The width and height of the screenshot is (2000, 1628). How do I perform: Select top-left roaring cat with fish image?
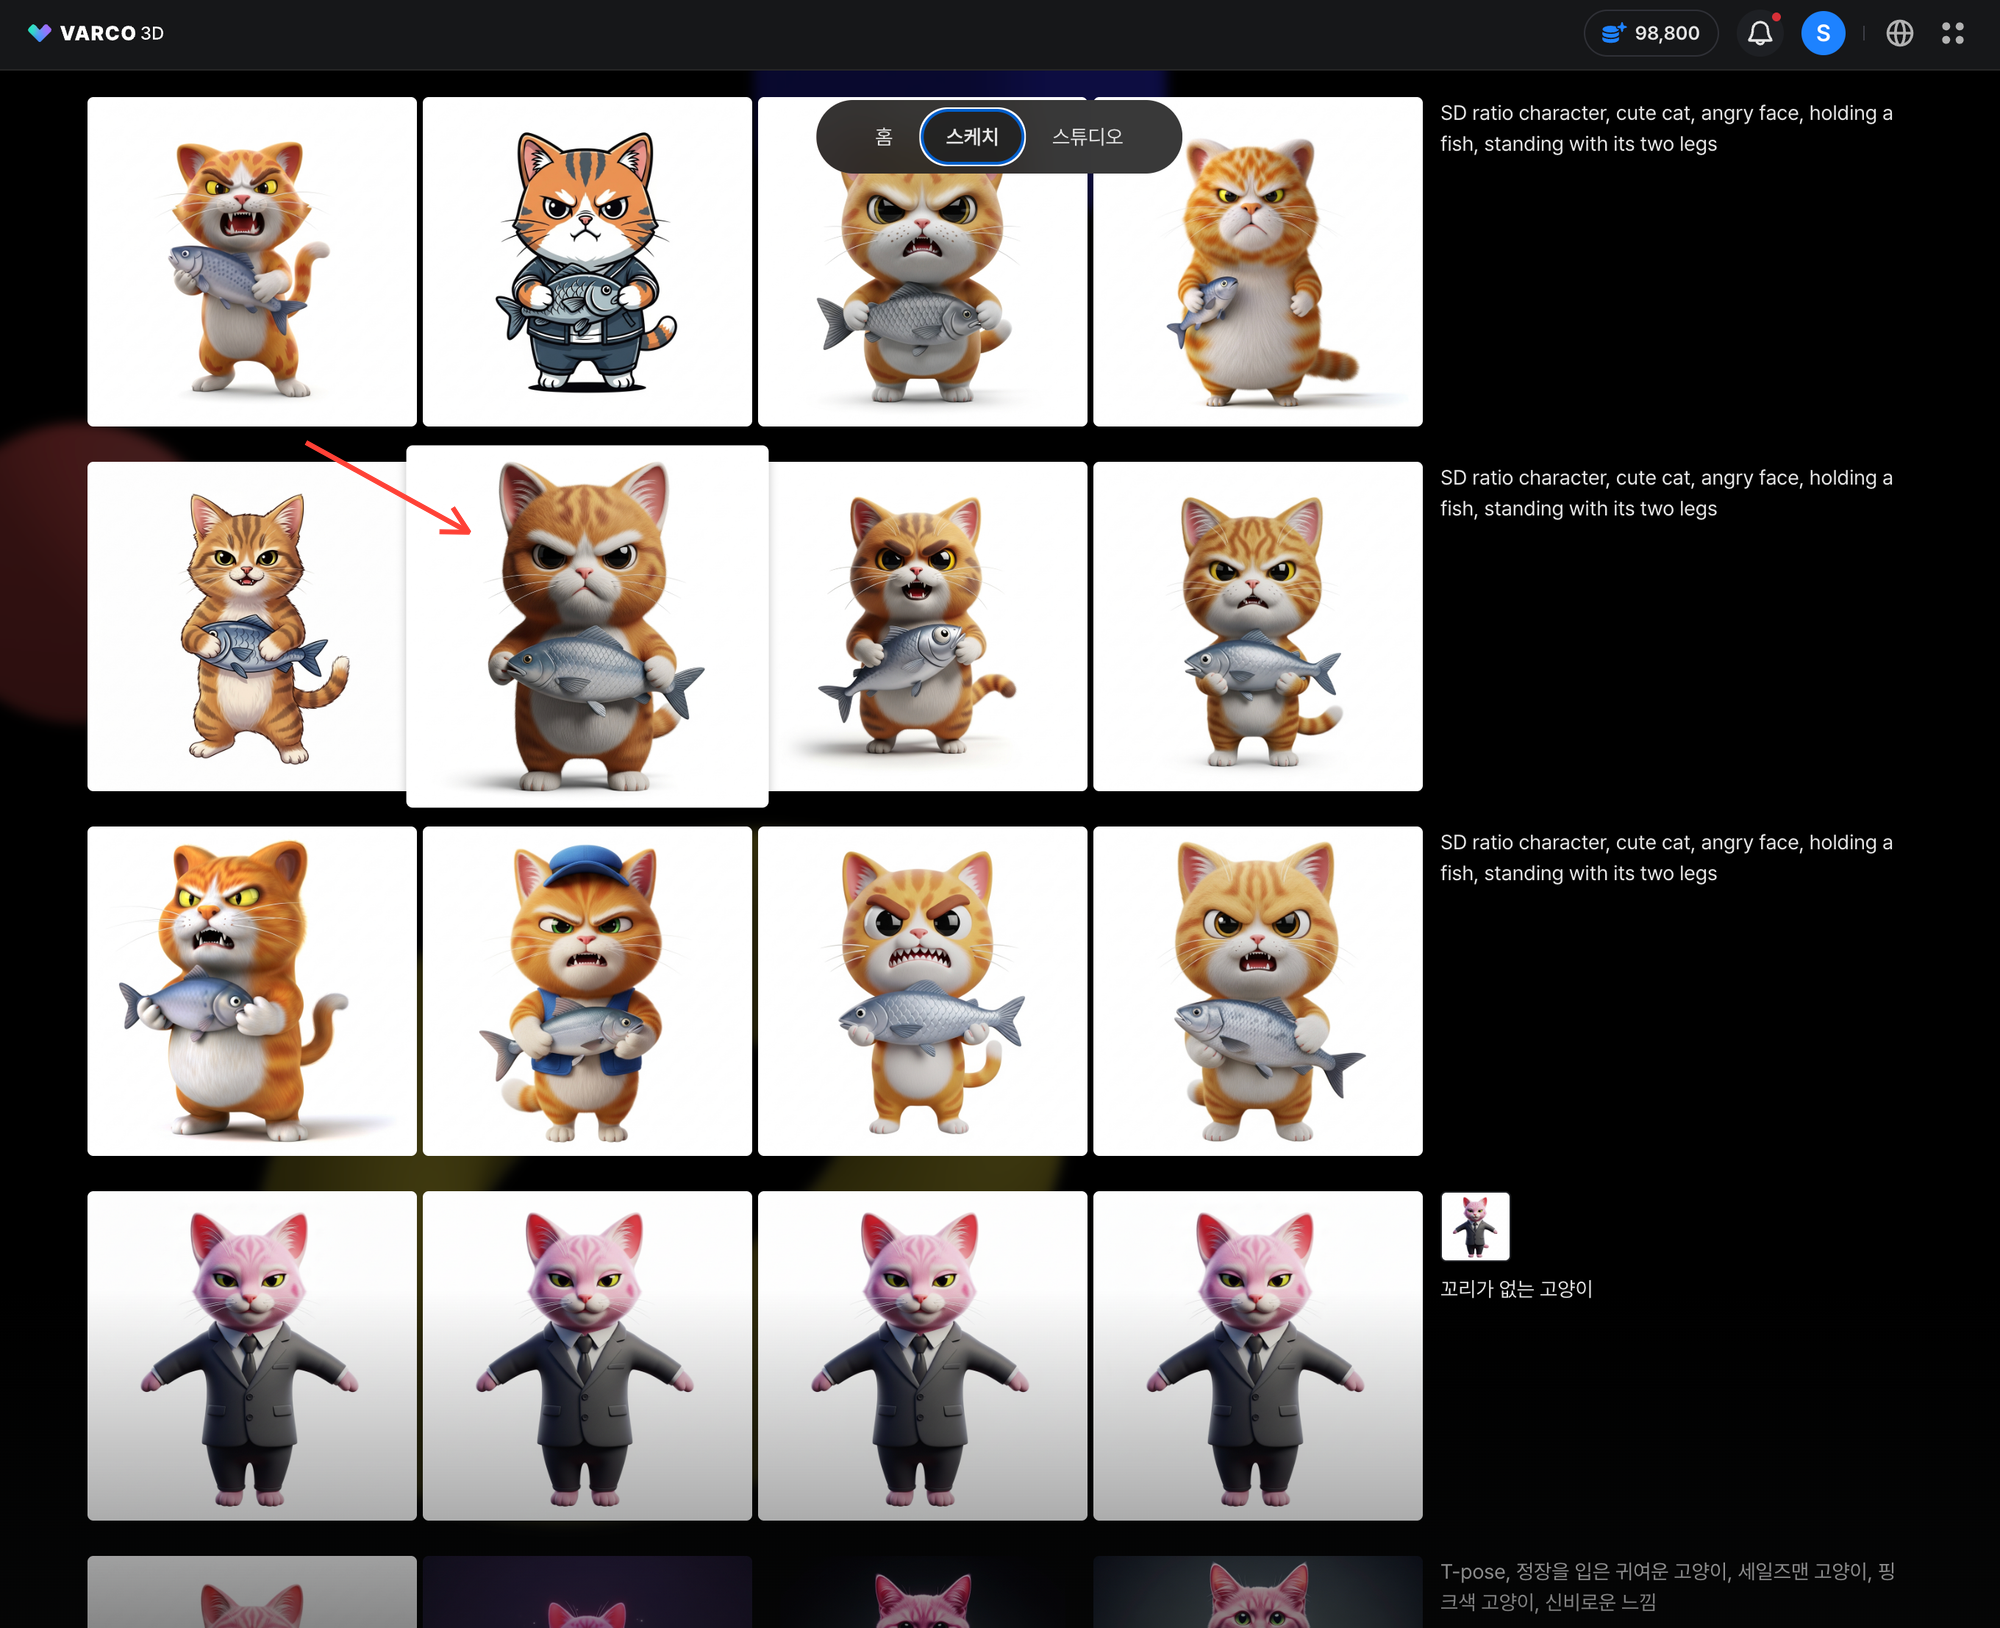pyautogui.click(x=252, y=262)
